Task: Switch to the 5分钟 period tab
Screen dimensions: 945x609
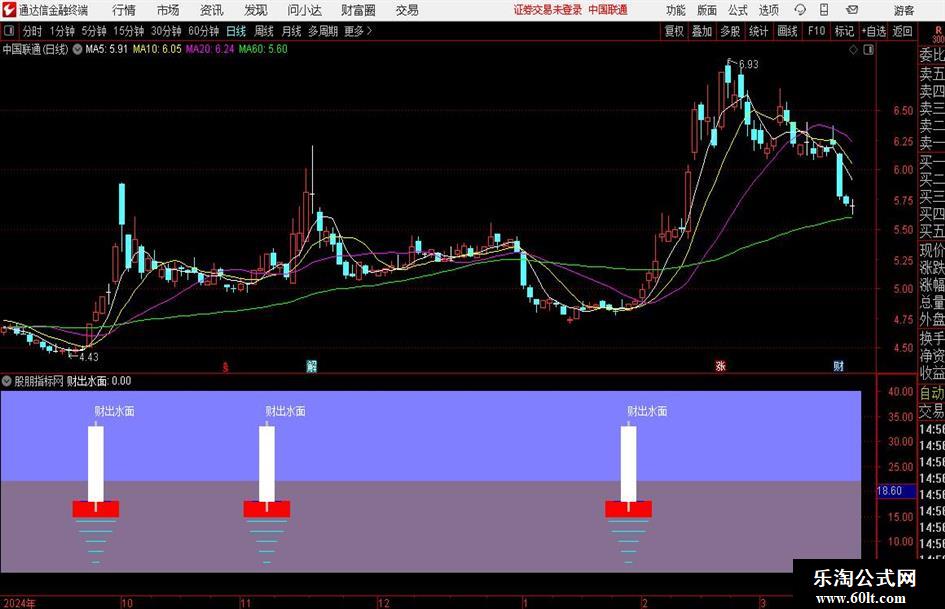Action: pyautogui.click(x=94, y=31)
